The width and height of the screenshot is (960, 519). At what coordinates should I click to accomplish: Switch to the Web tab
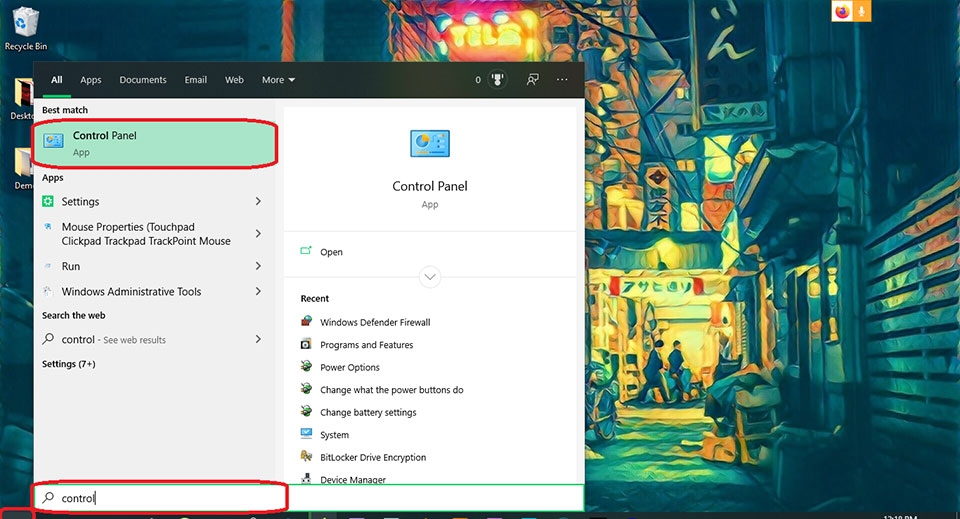234,80
